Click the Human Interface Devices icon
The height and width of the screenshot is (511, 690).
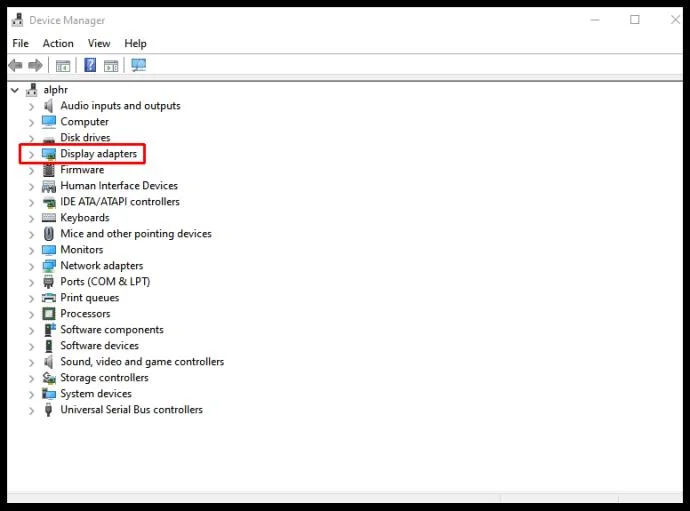49,186
